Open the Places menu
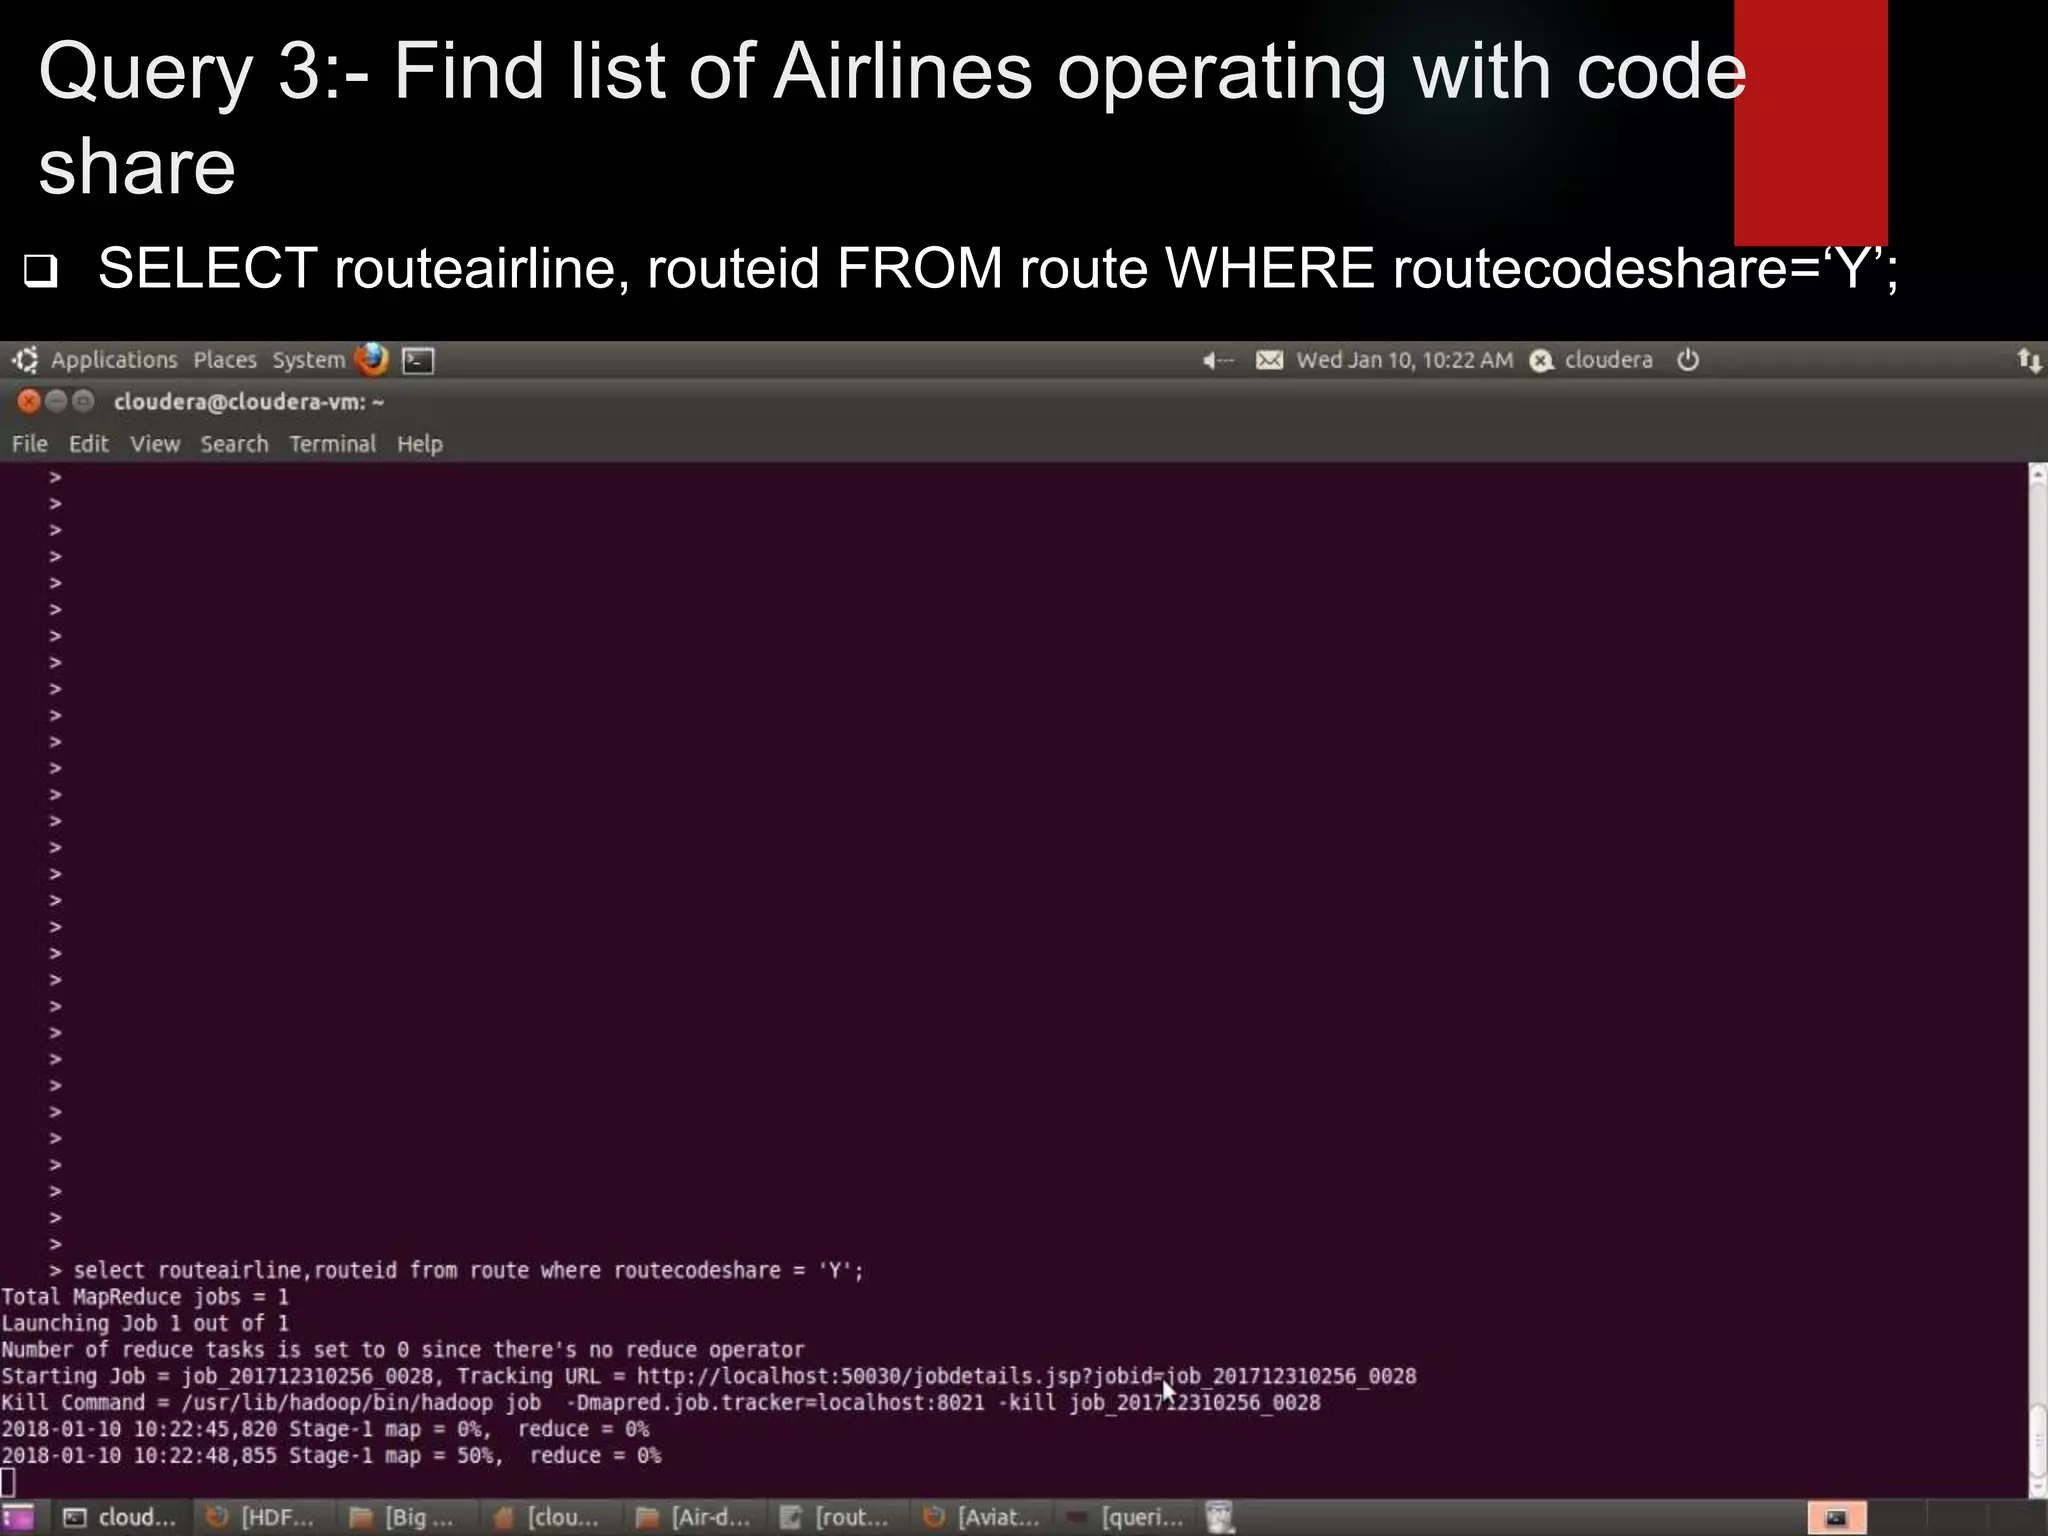The image size is (2048, 1536). tap(225, 360)
